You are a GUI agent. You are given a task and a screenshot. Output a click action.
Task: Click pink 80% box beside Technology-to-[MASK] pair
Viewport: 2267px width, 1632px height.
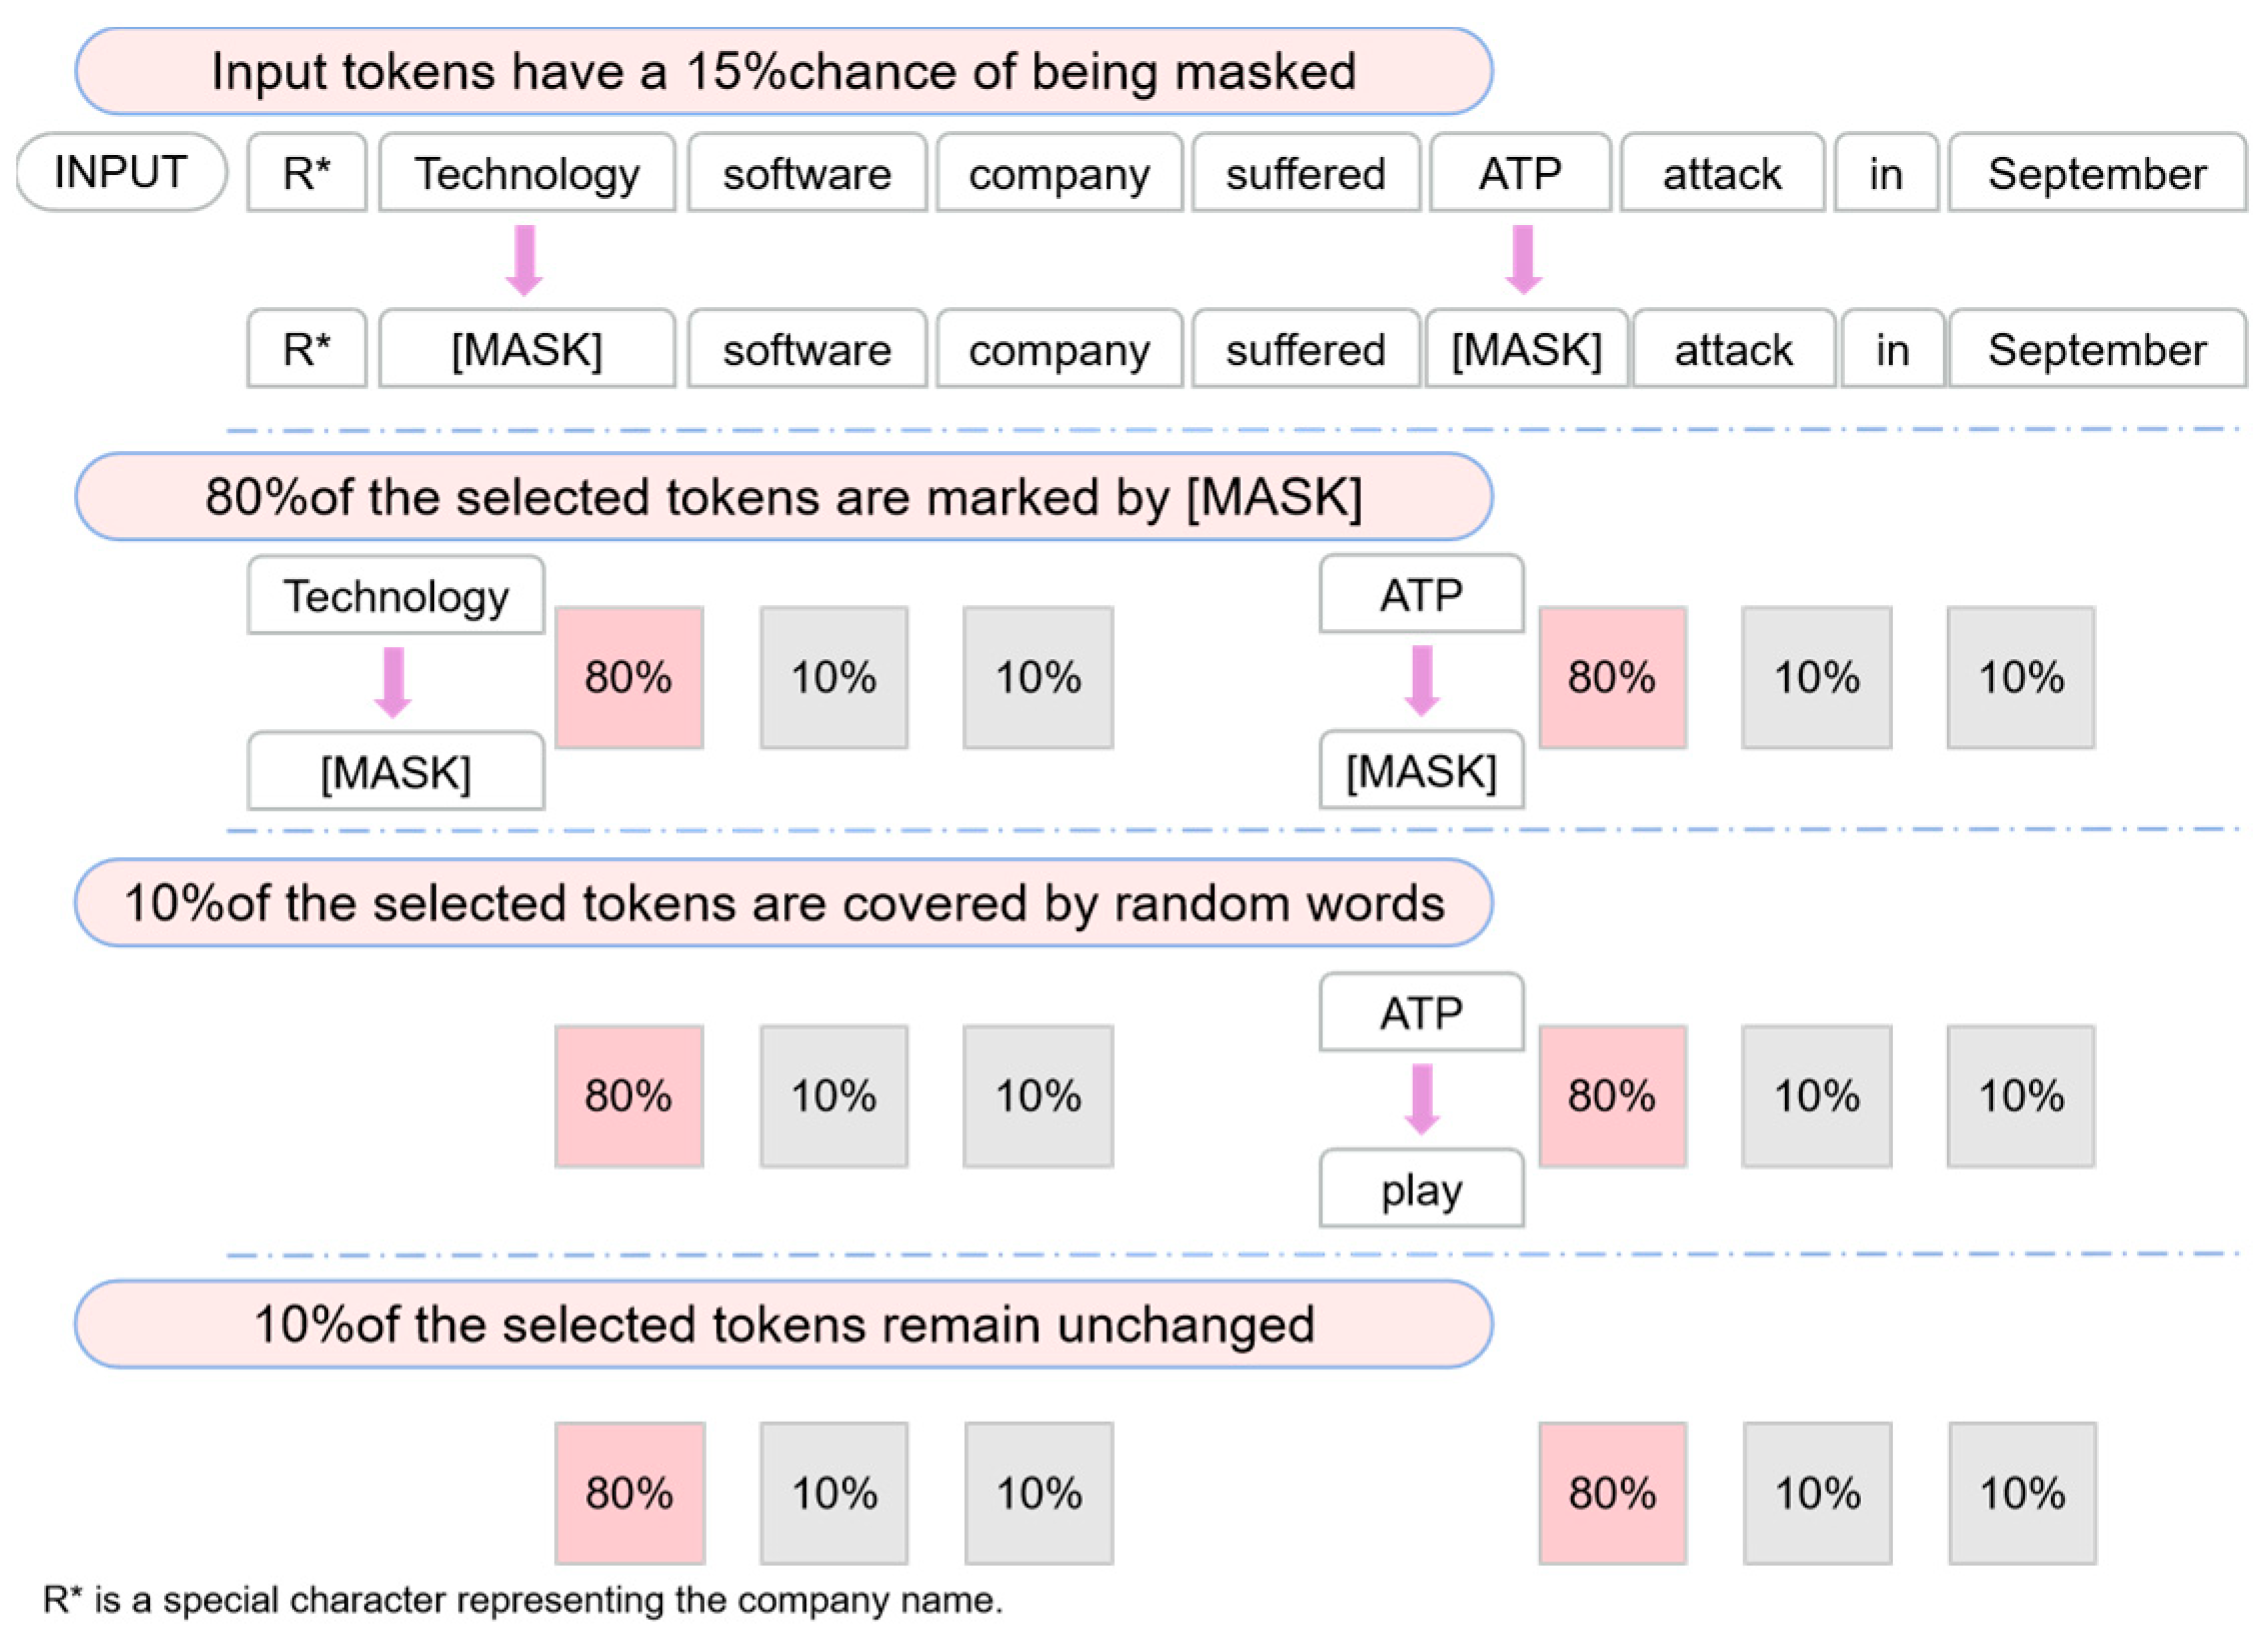tap(629, 677)
